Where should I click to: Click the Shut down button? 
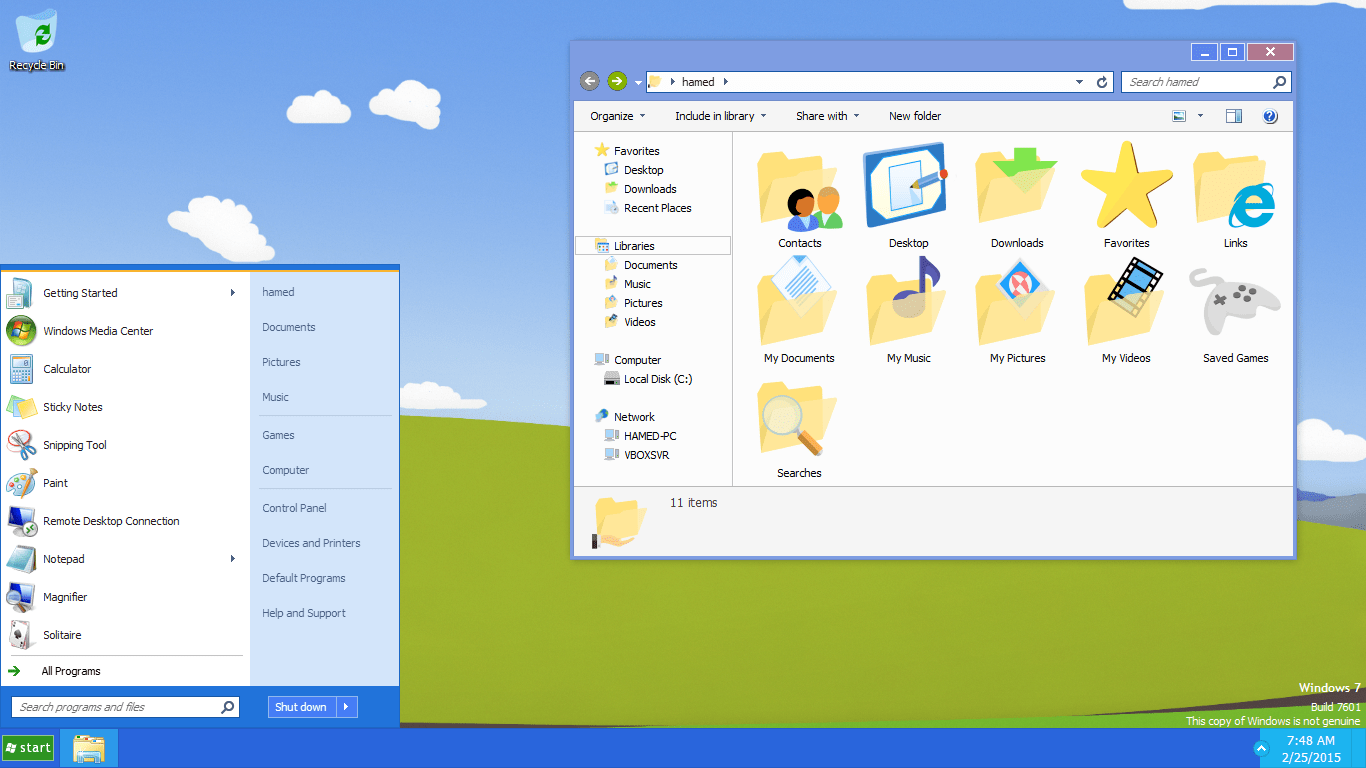click(x=302, y=707)
